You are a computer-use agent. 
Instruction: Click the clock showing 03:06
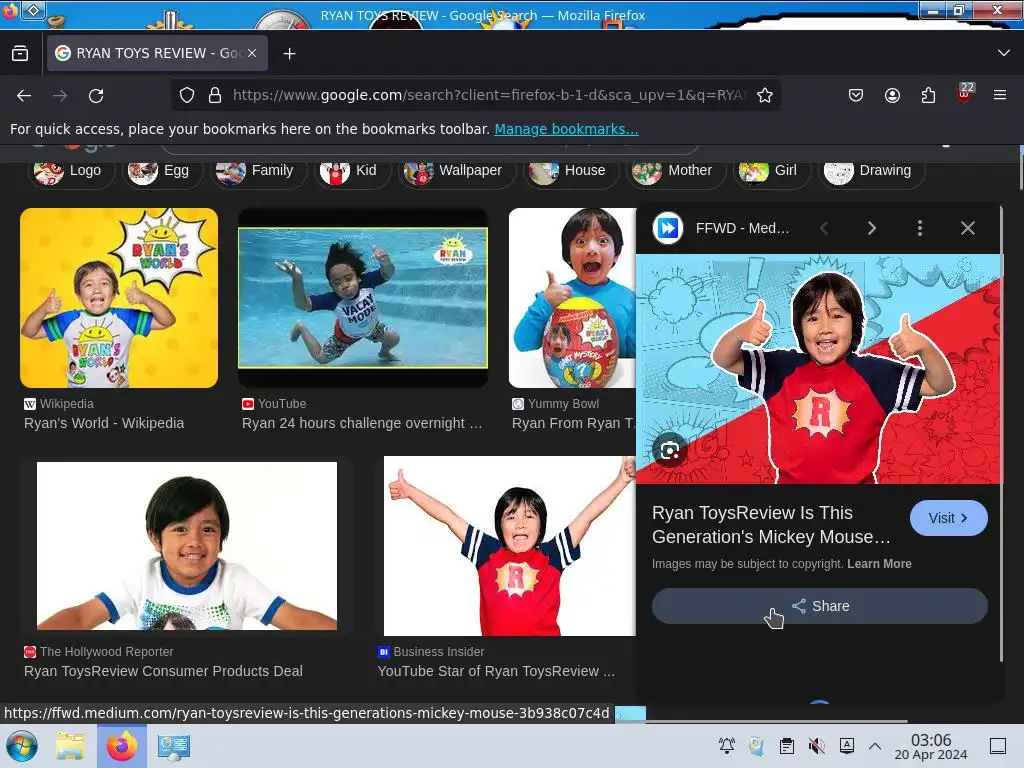coord(931,746)
